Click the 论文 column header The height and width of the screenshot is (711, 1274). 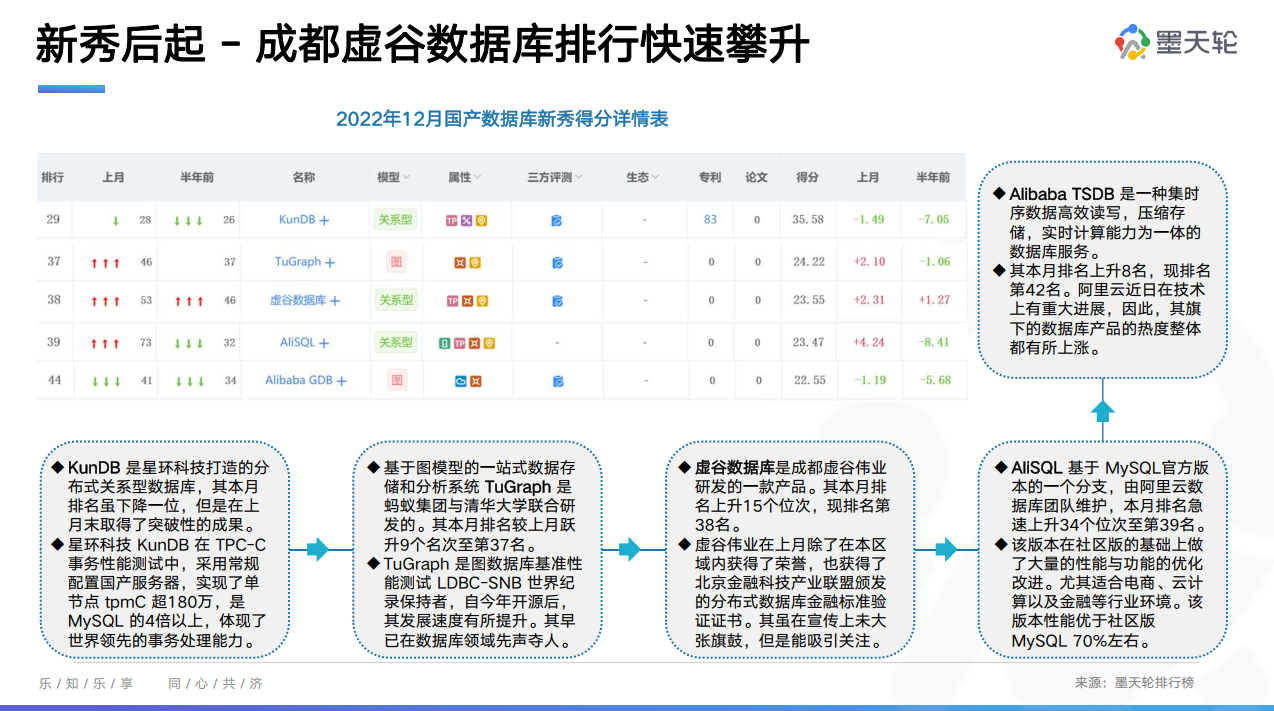757,177
